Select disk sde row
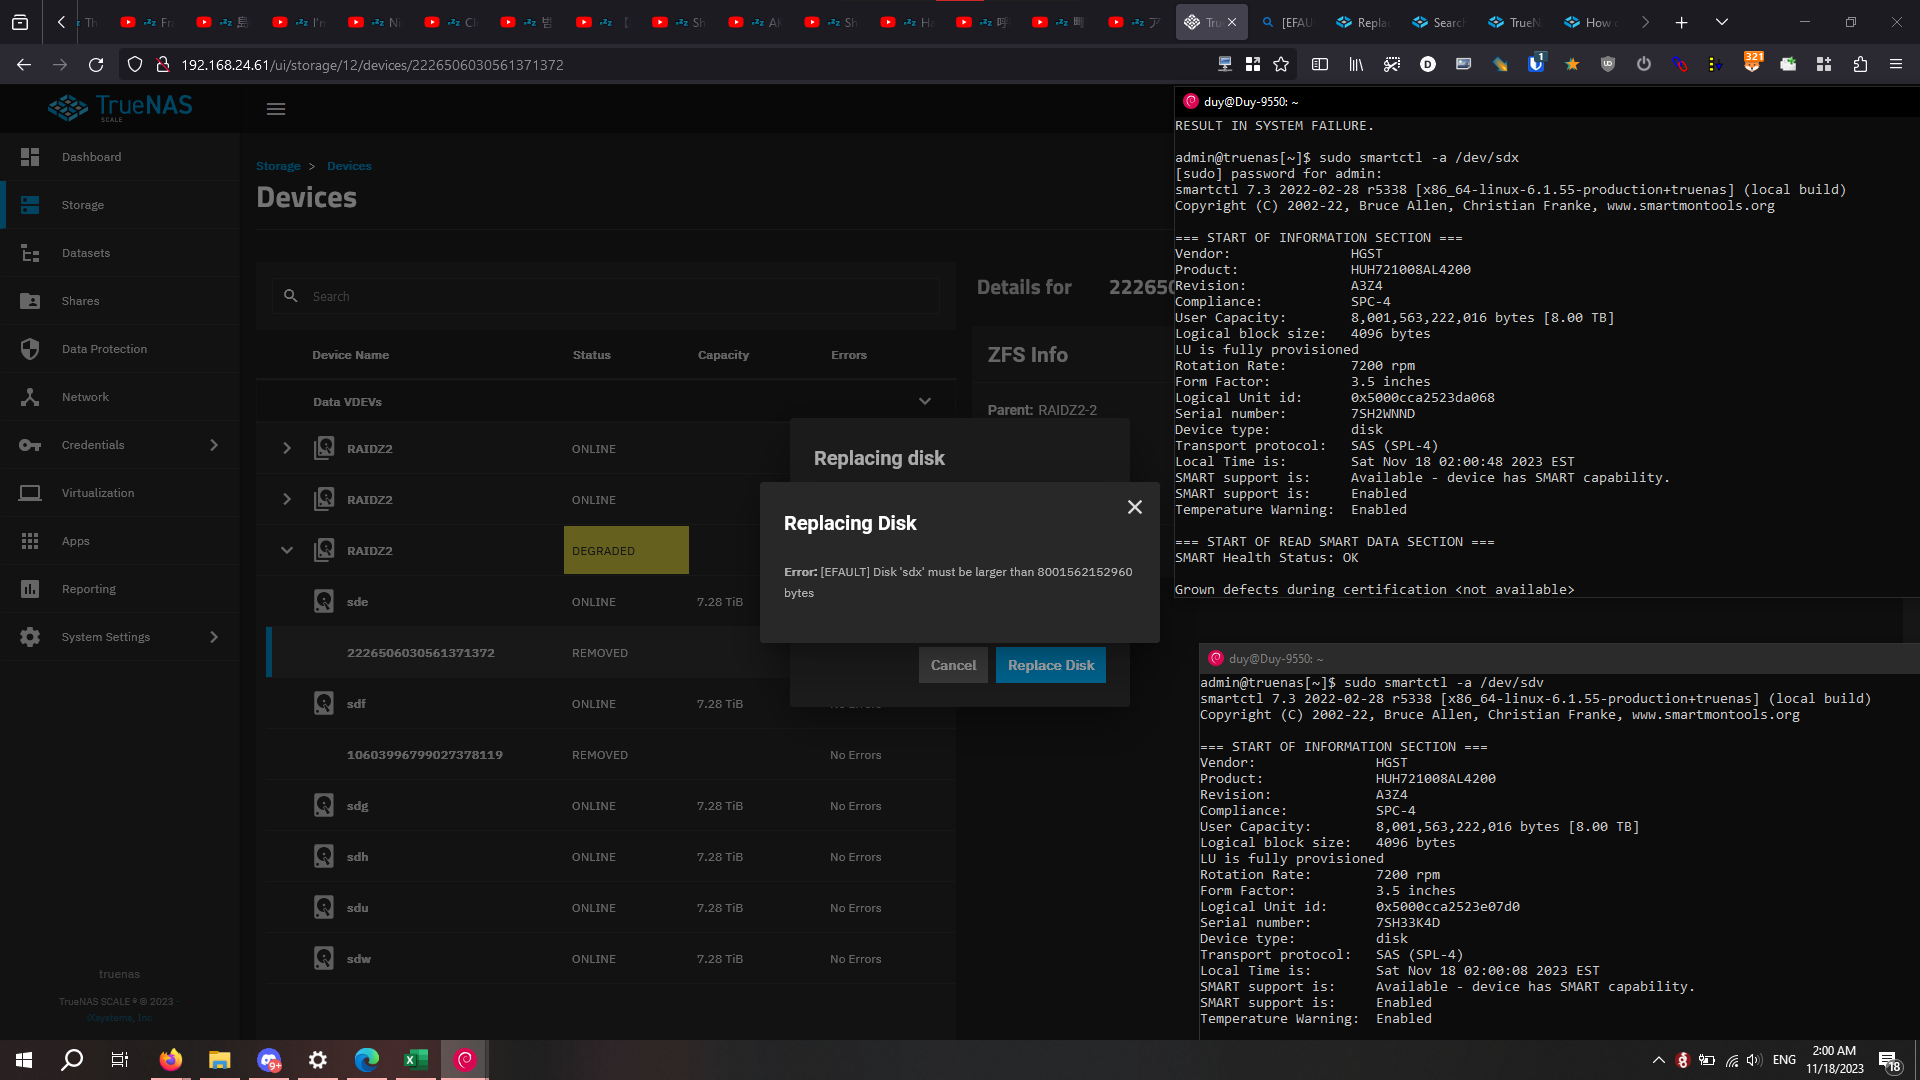 point(605,601)
